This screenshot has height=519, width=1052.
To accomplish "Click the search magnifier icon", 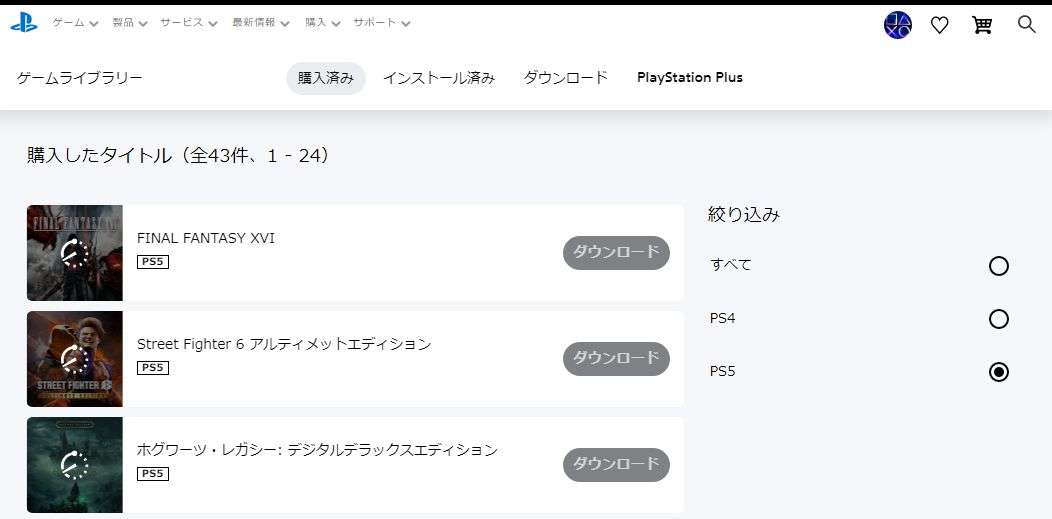I will 1026,24.
